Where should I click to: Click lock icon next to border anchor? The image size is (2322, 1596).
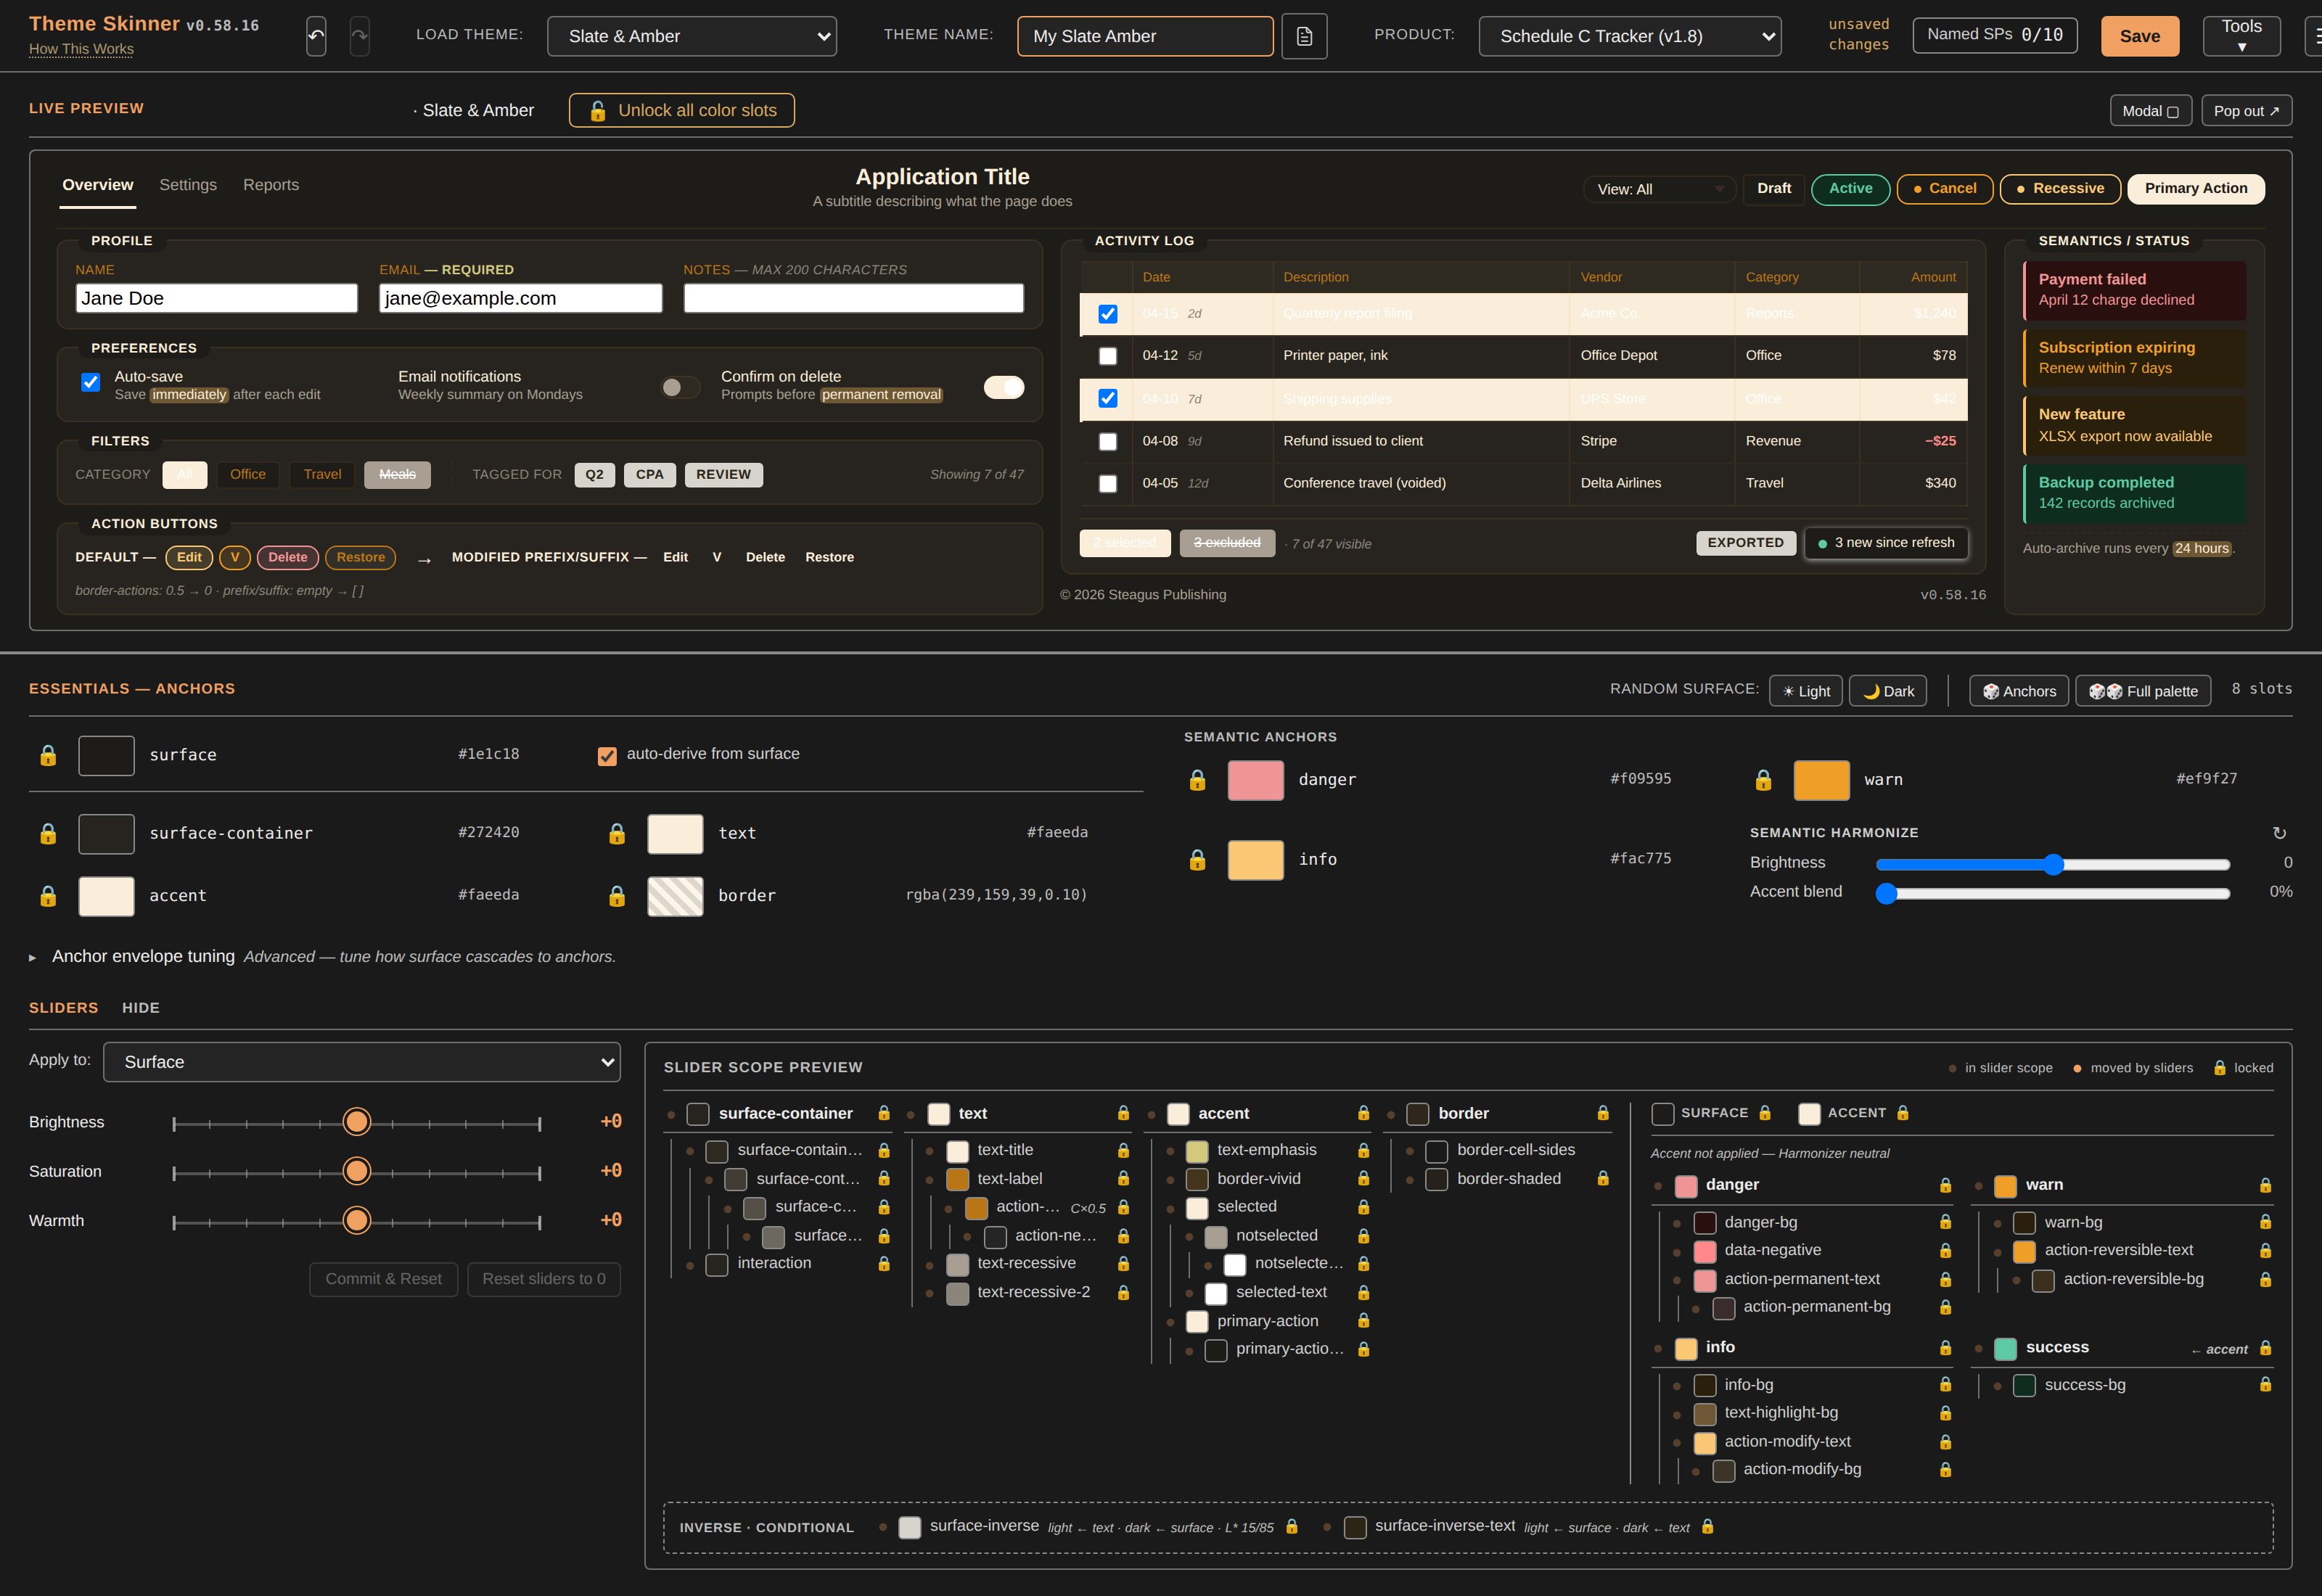tap(617, 896)
